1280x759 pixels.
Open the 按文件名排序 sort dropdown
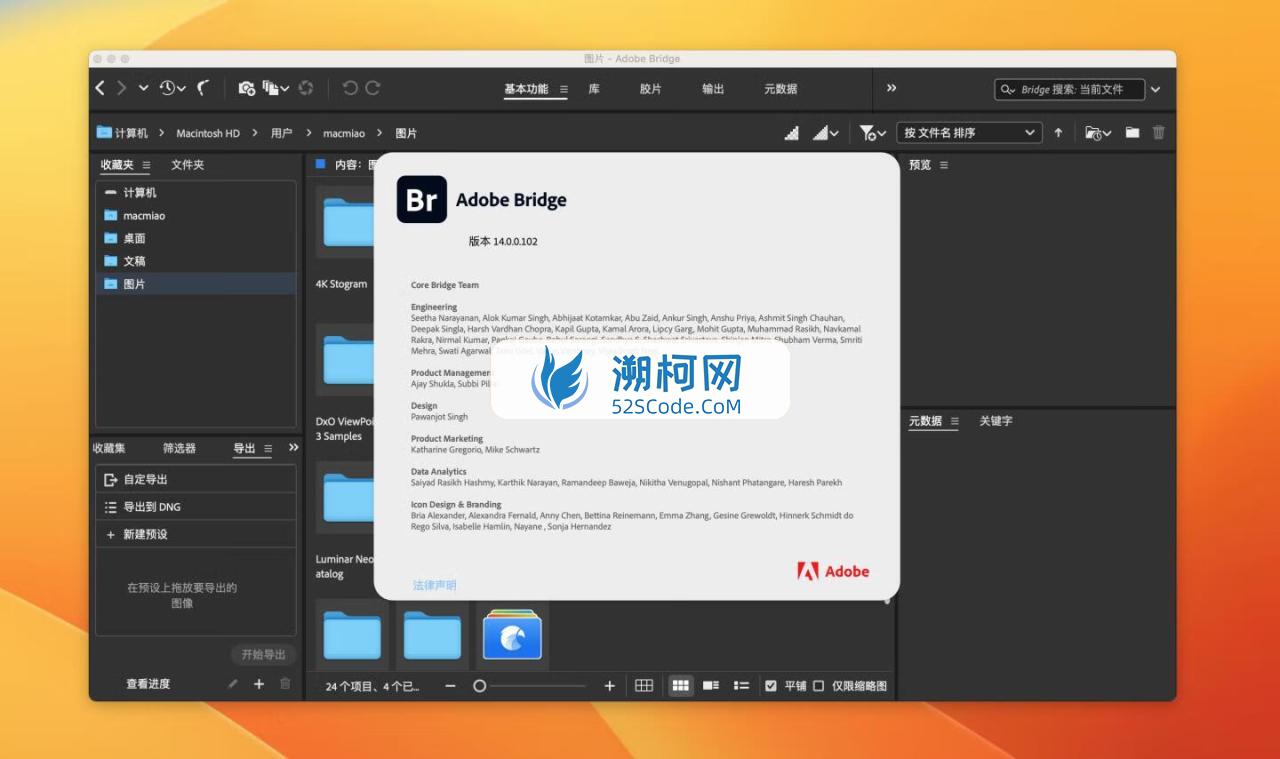click(x=969, y=132)
